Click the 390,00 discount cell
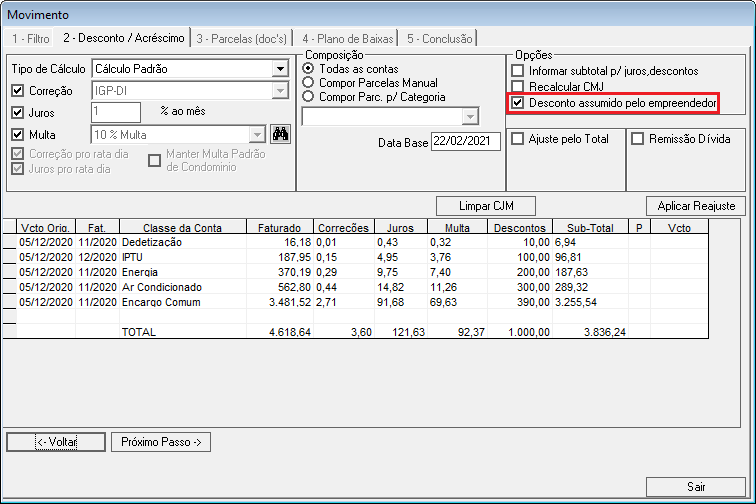 (x=520, y=302)
